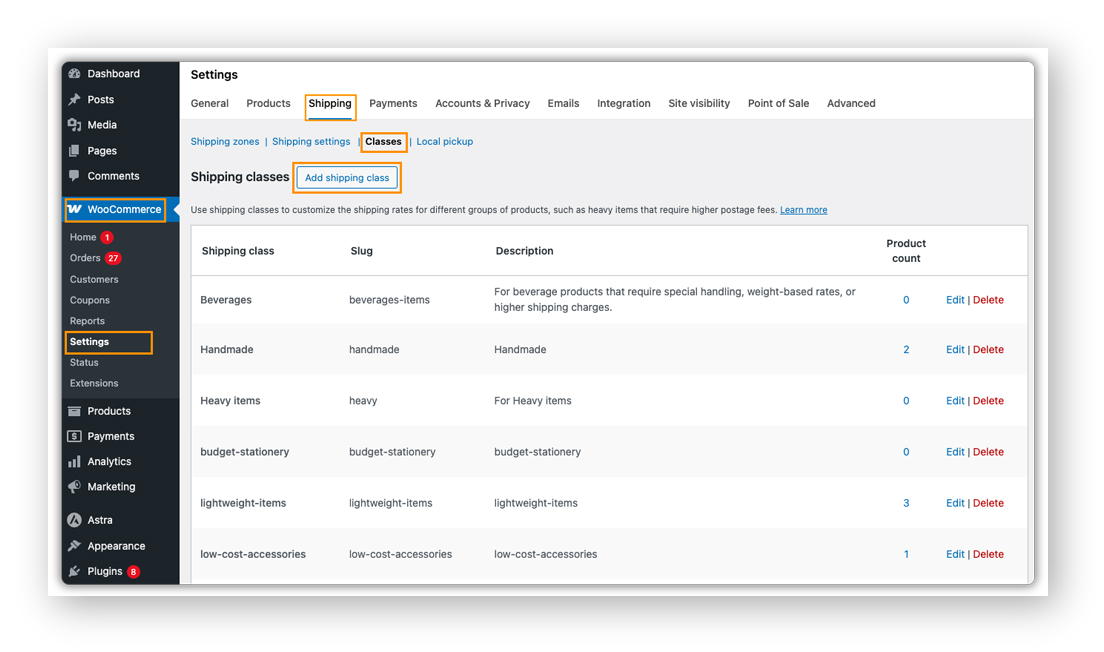
Task: Click the Appearance paintbrush icon
Action: tap(75, 546)
